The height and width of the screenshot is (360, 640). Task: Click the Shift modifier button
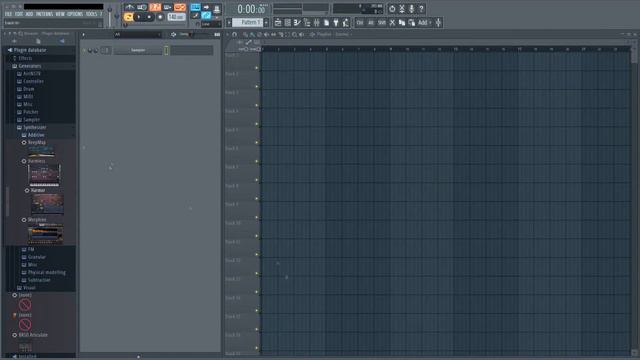[382, 23]
